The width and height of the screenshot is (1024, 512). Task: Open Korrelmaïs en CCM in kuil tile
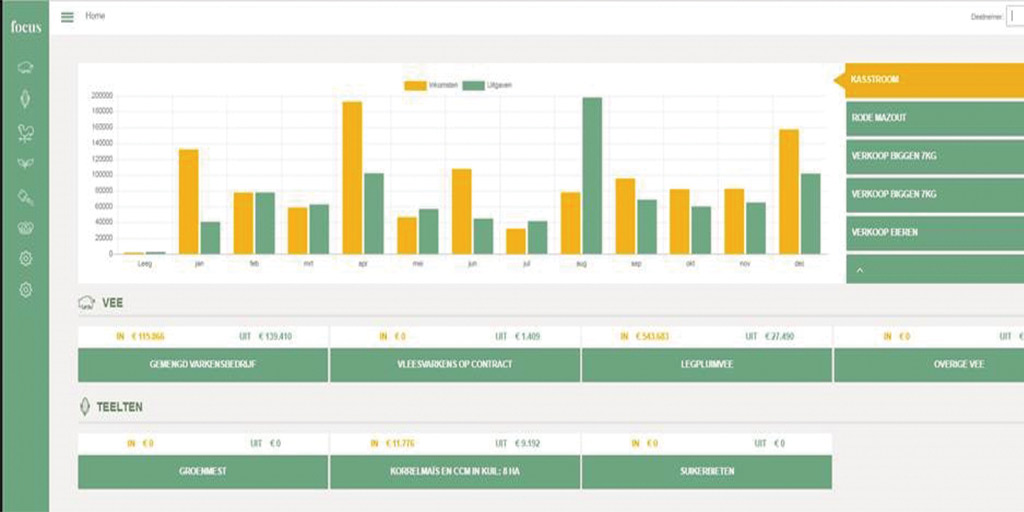[455, 472]
